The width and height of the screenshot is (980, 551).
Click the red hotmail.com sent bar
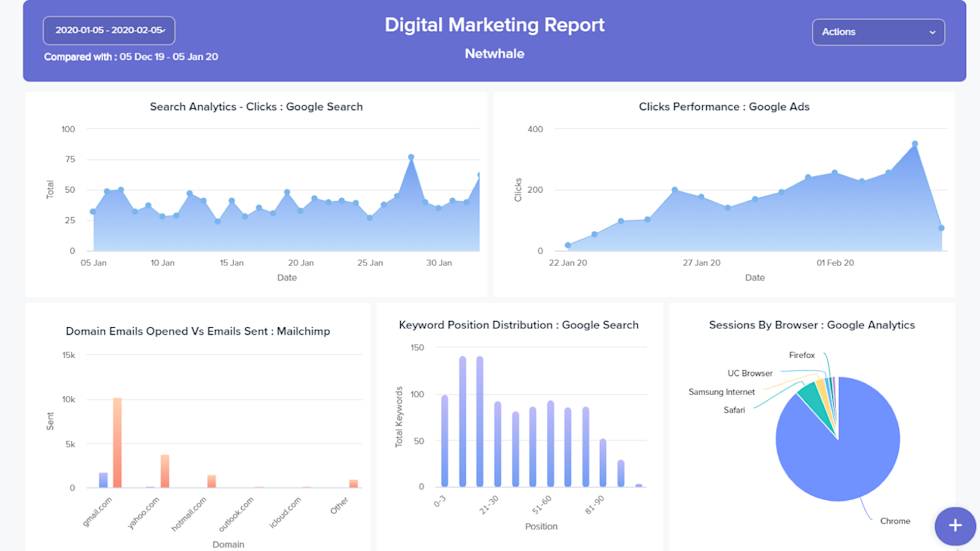click(211, 481)
